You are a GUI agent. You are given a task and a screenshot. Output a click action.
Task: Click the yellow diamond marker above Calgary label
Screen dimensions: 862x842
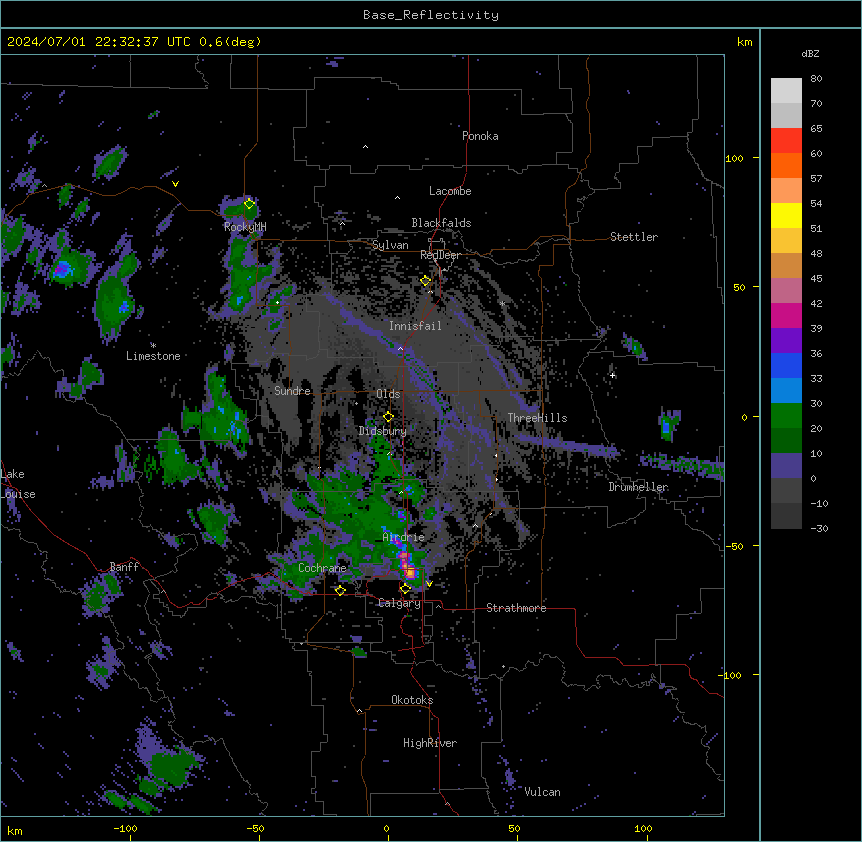point(405,589)
